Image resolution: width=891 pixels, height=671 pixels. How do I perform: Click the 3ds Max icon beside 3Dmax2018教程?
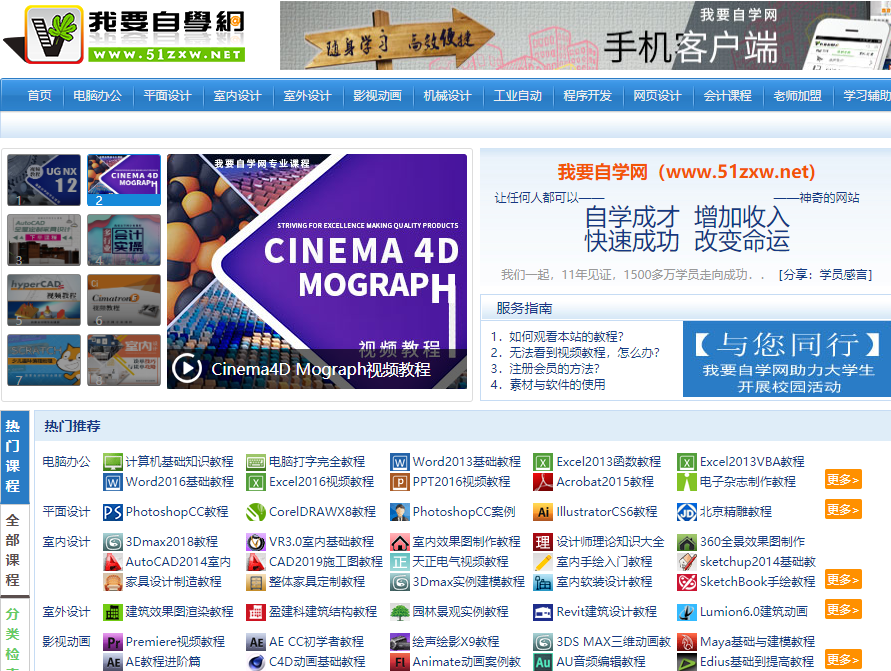click(113, 543)
